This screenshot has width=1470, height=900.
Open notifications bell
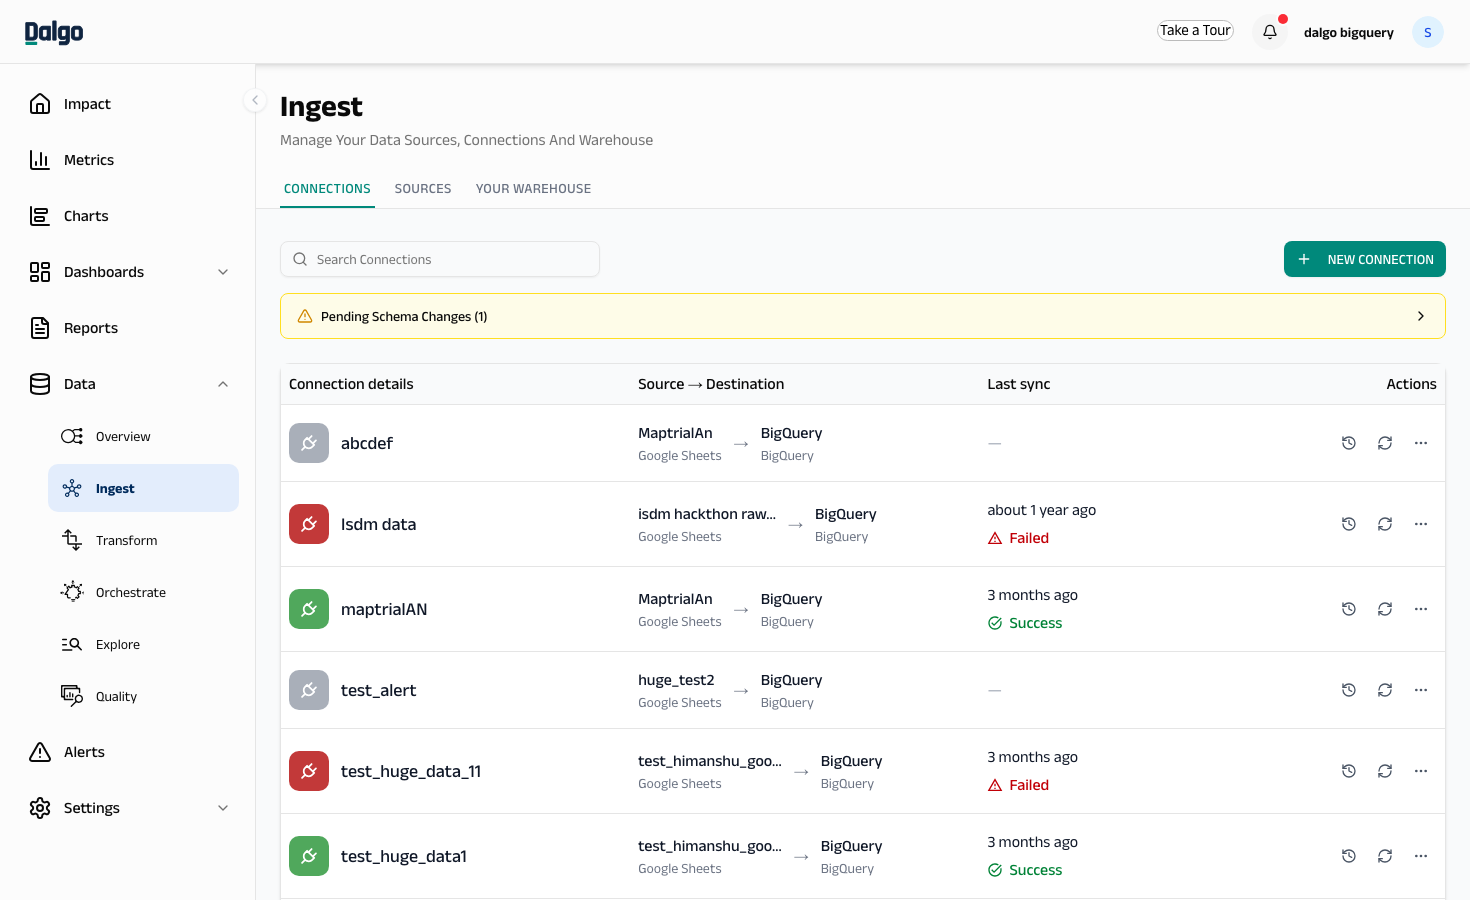(1270, 32)
